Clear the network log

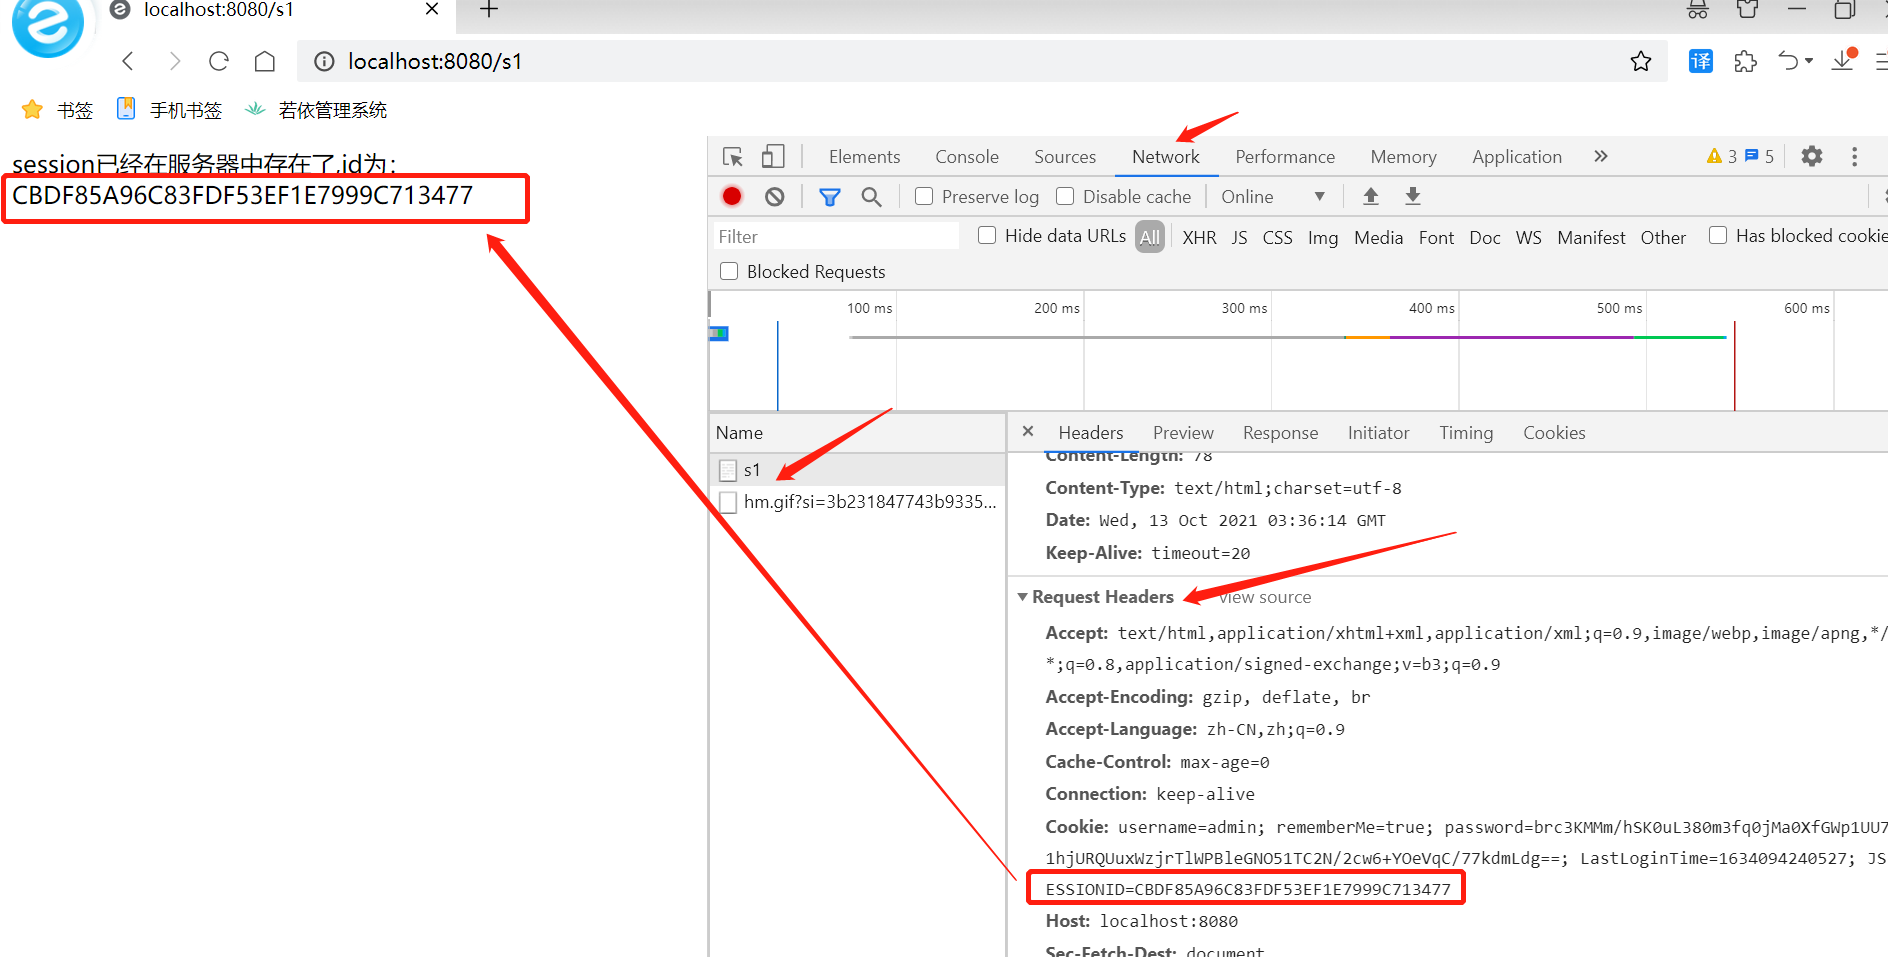[775, 197]
